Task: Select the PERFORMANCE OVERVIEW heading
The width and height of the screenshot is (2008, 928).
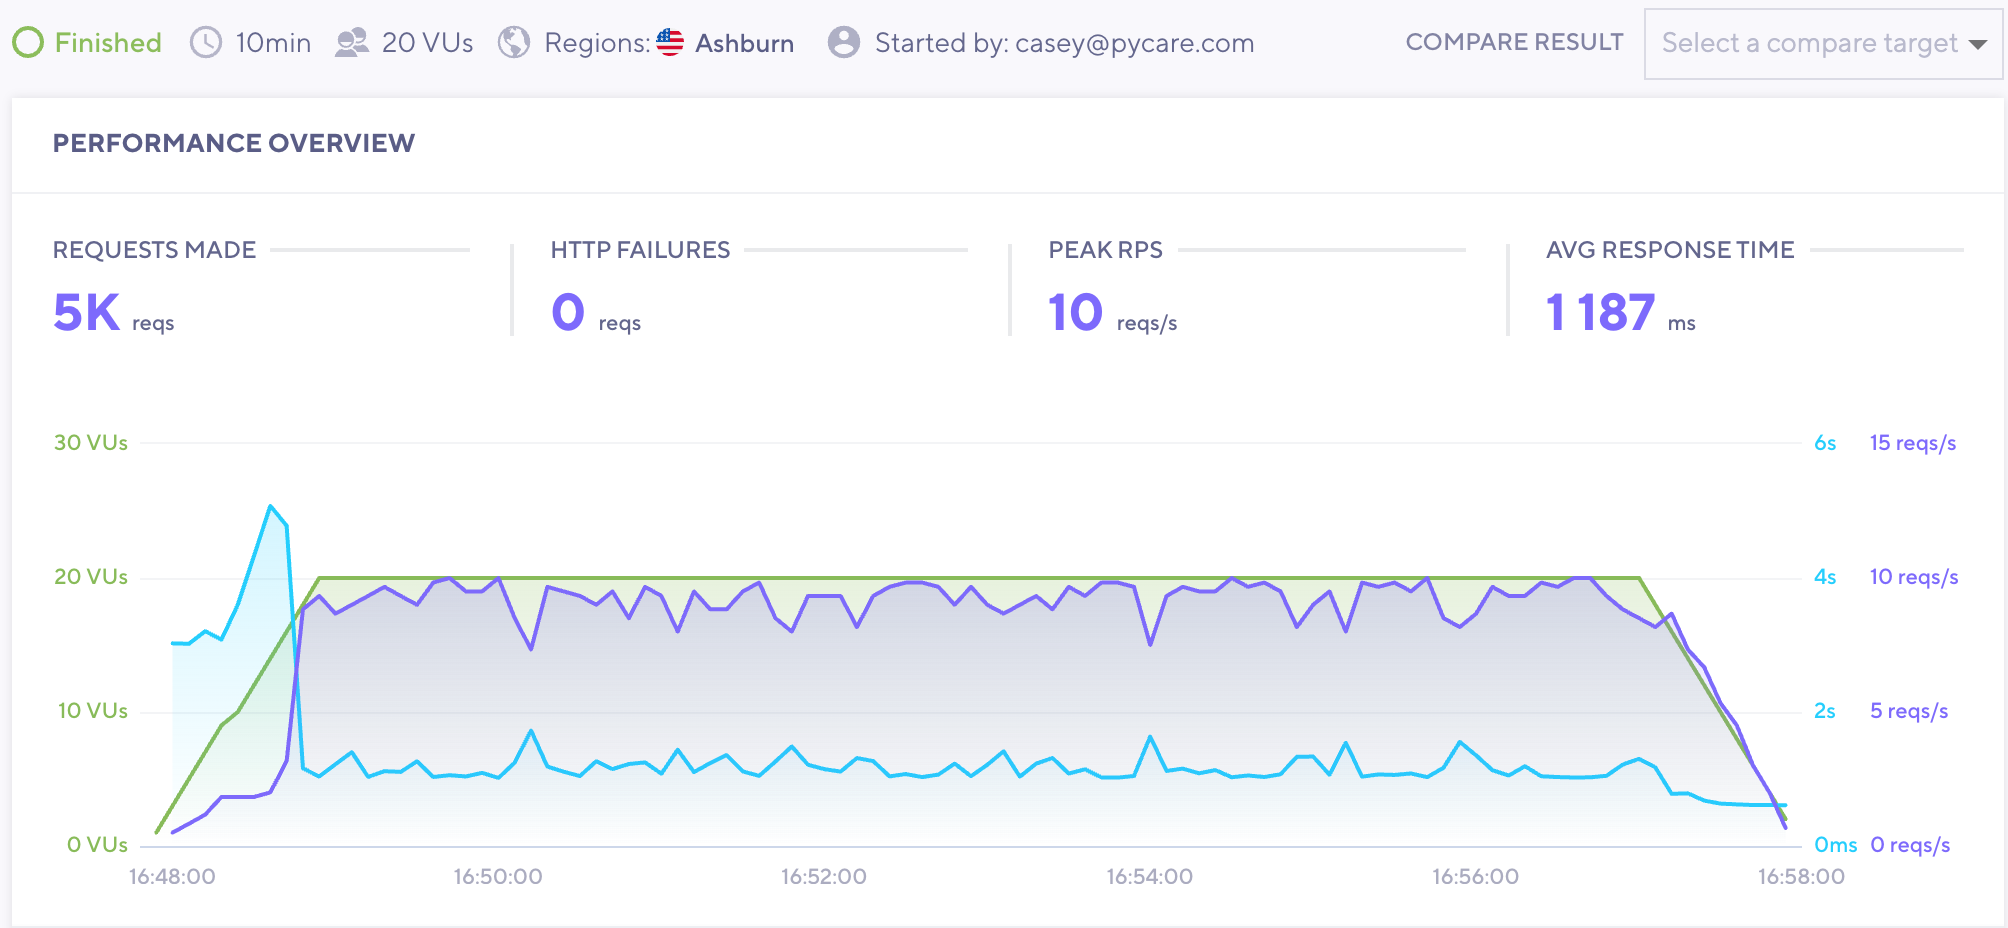Action: (235, 143)
